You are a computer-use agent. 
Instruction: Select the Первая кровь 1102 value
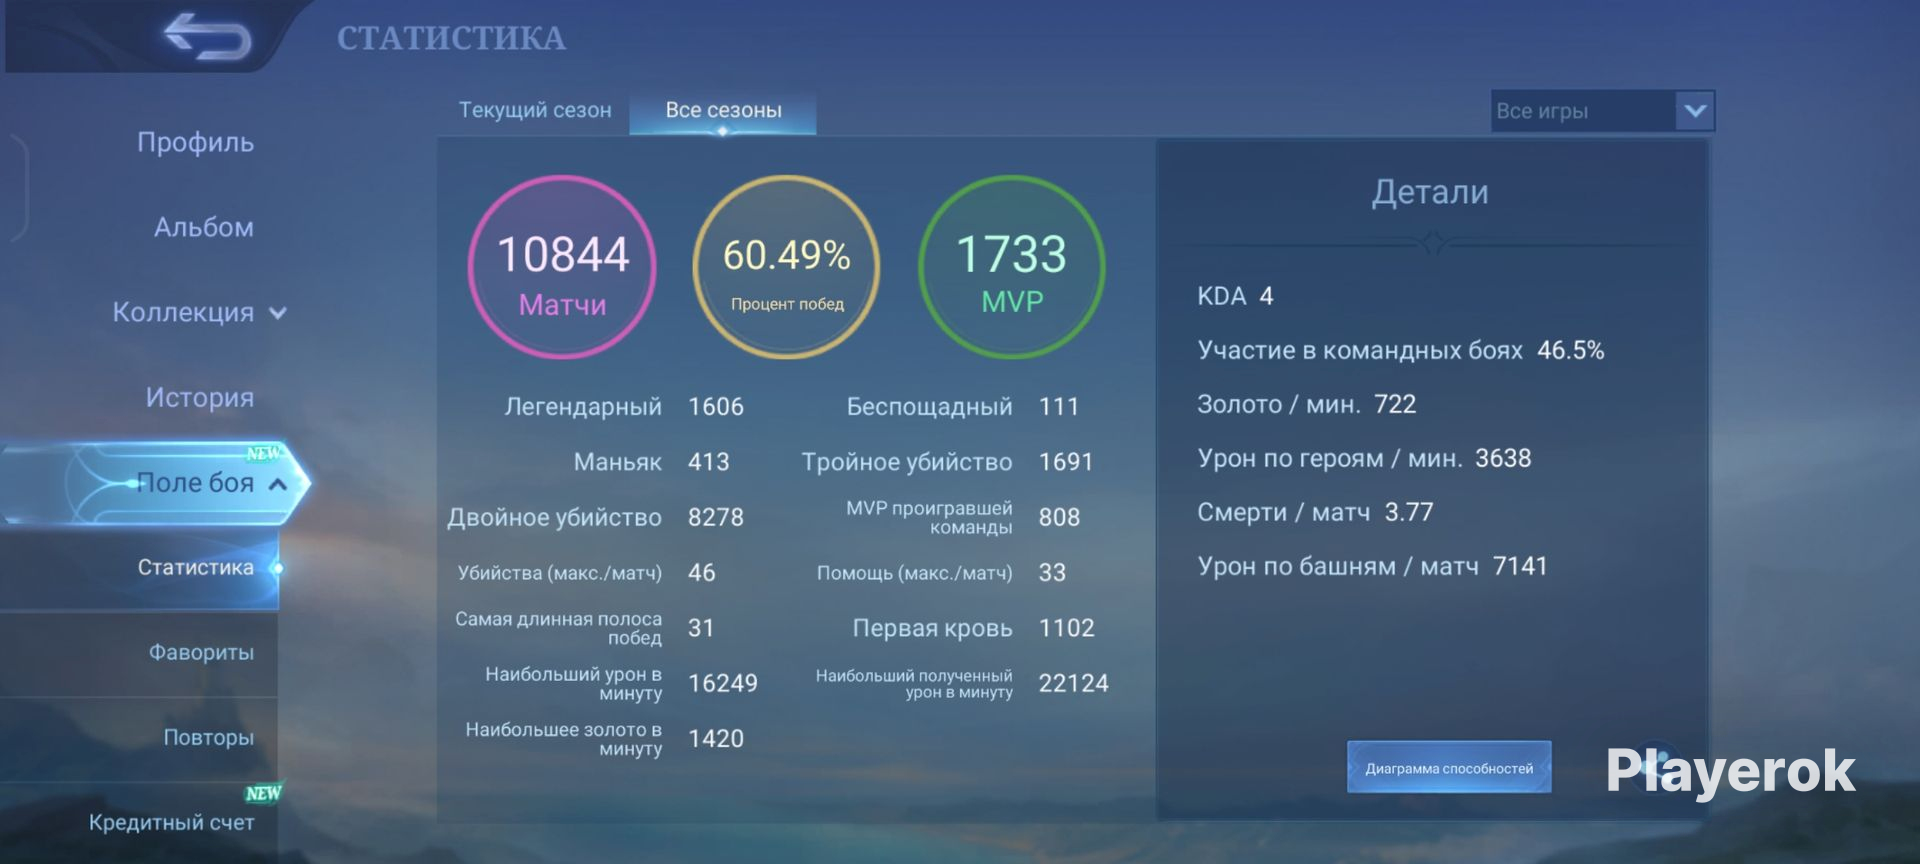pyautogui.click(x=1067, y=628)
